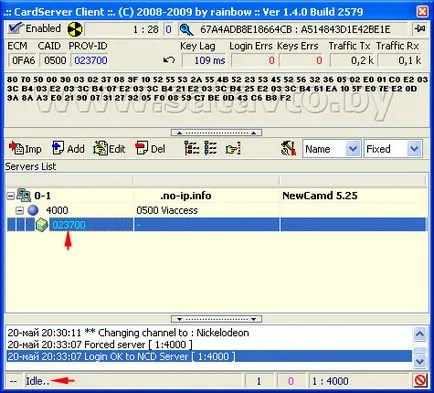Click the server computers icon
434x393 pixels.
[24, 195]
